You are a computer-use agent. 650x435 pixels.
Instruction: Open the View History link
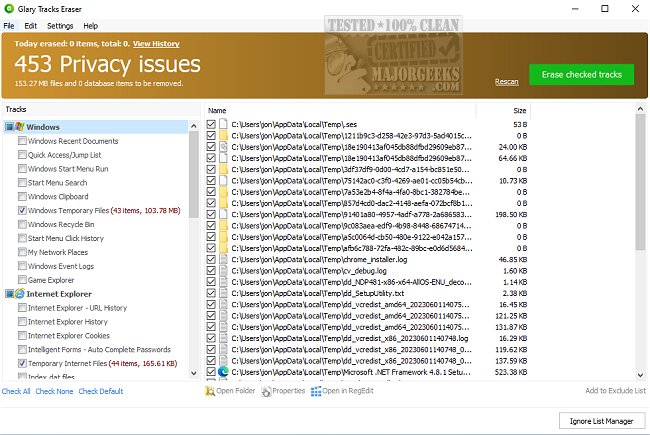click(x=156, y=45)
